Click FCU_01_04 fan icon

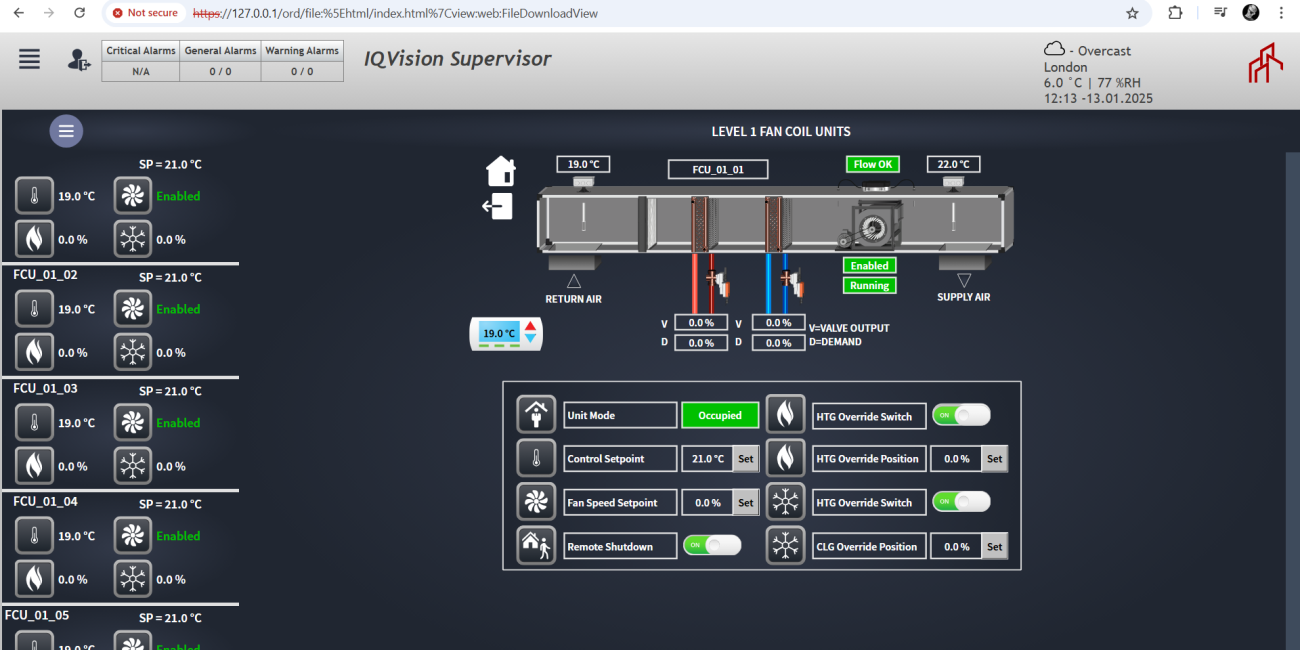(133, 536)
